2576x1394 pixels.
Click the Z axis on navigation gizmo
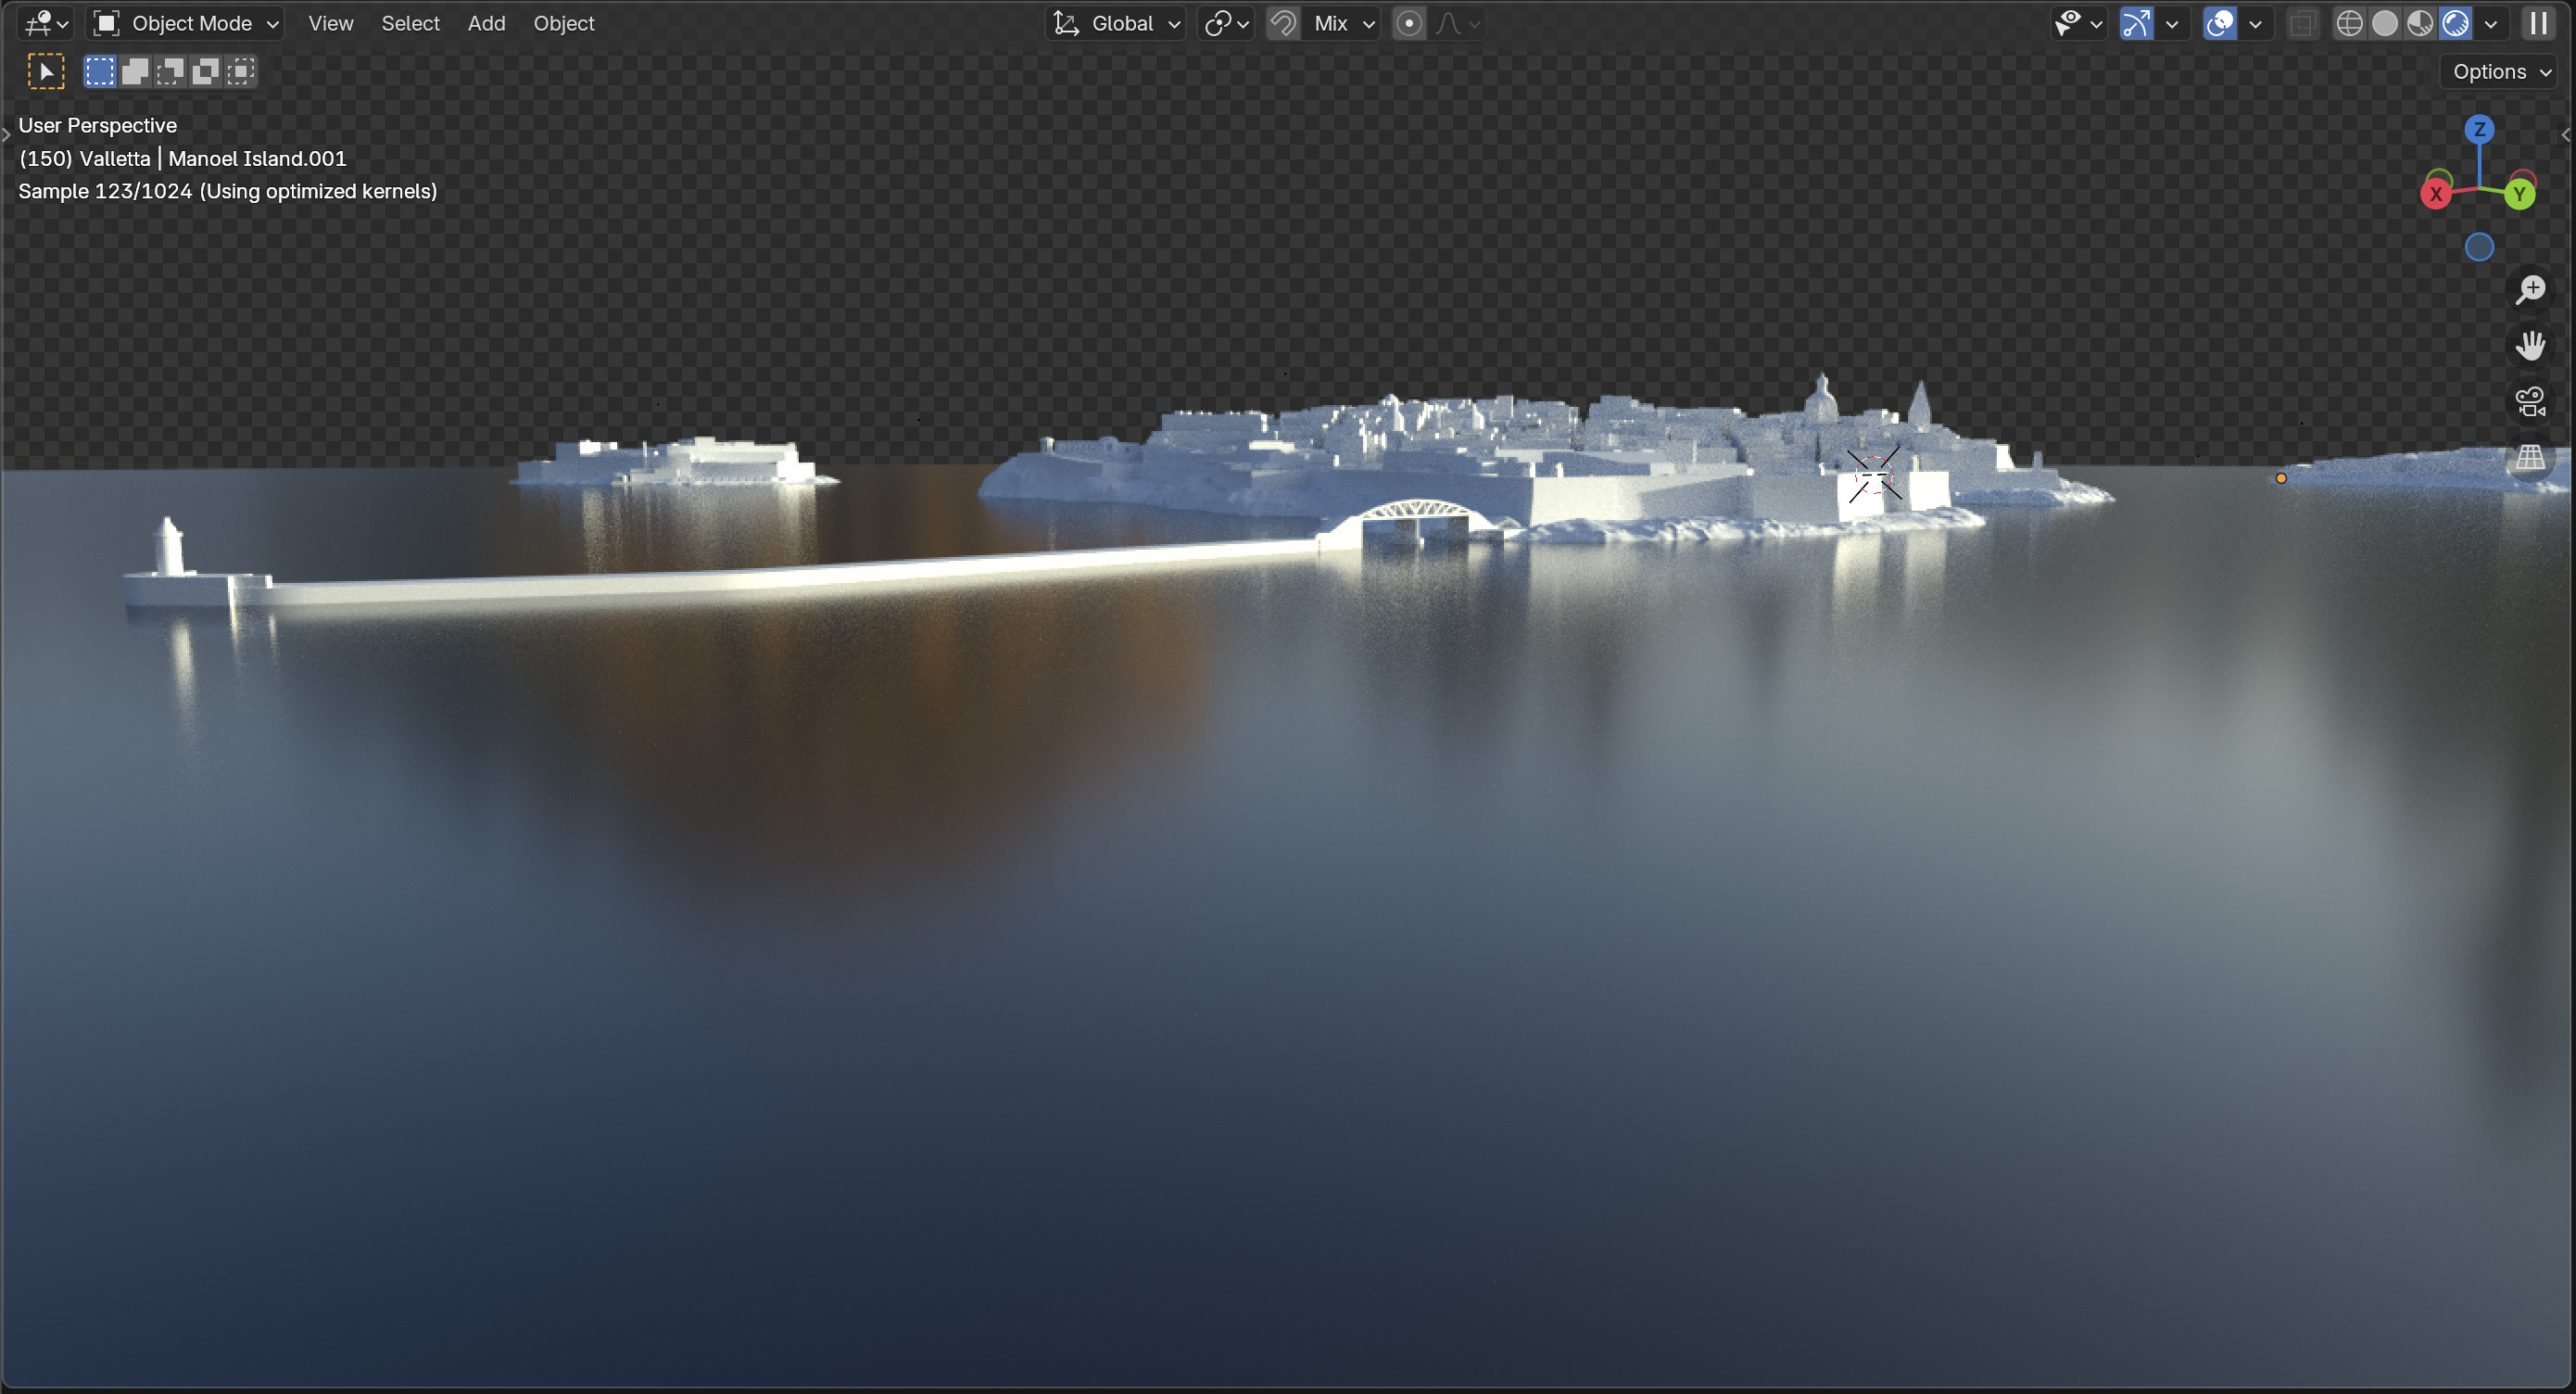click(2479, 129)
